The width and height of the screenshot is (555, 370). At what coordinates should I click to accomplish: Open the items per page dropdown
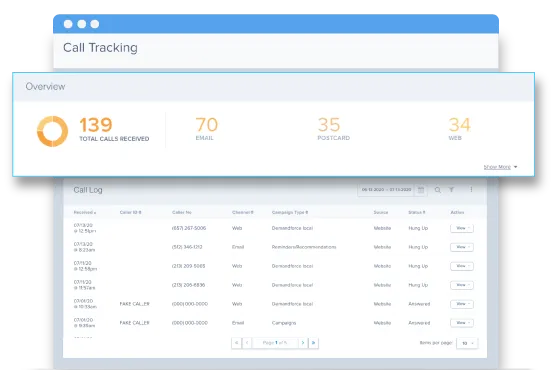coord(467,343)
